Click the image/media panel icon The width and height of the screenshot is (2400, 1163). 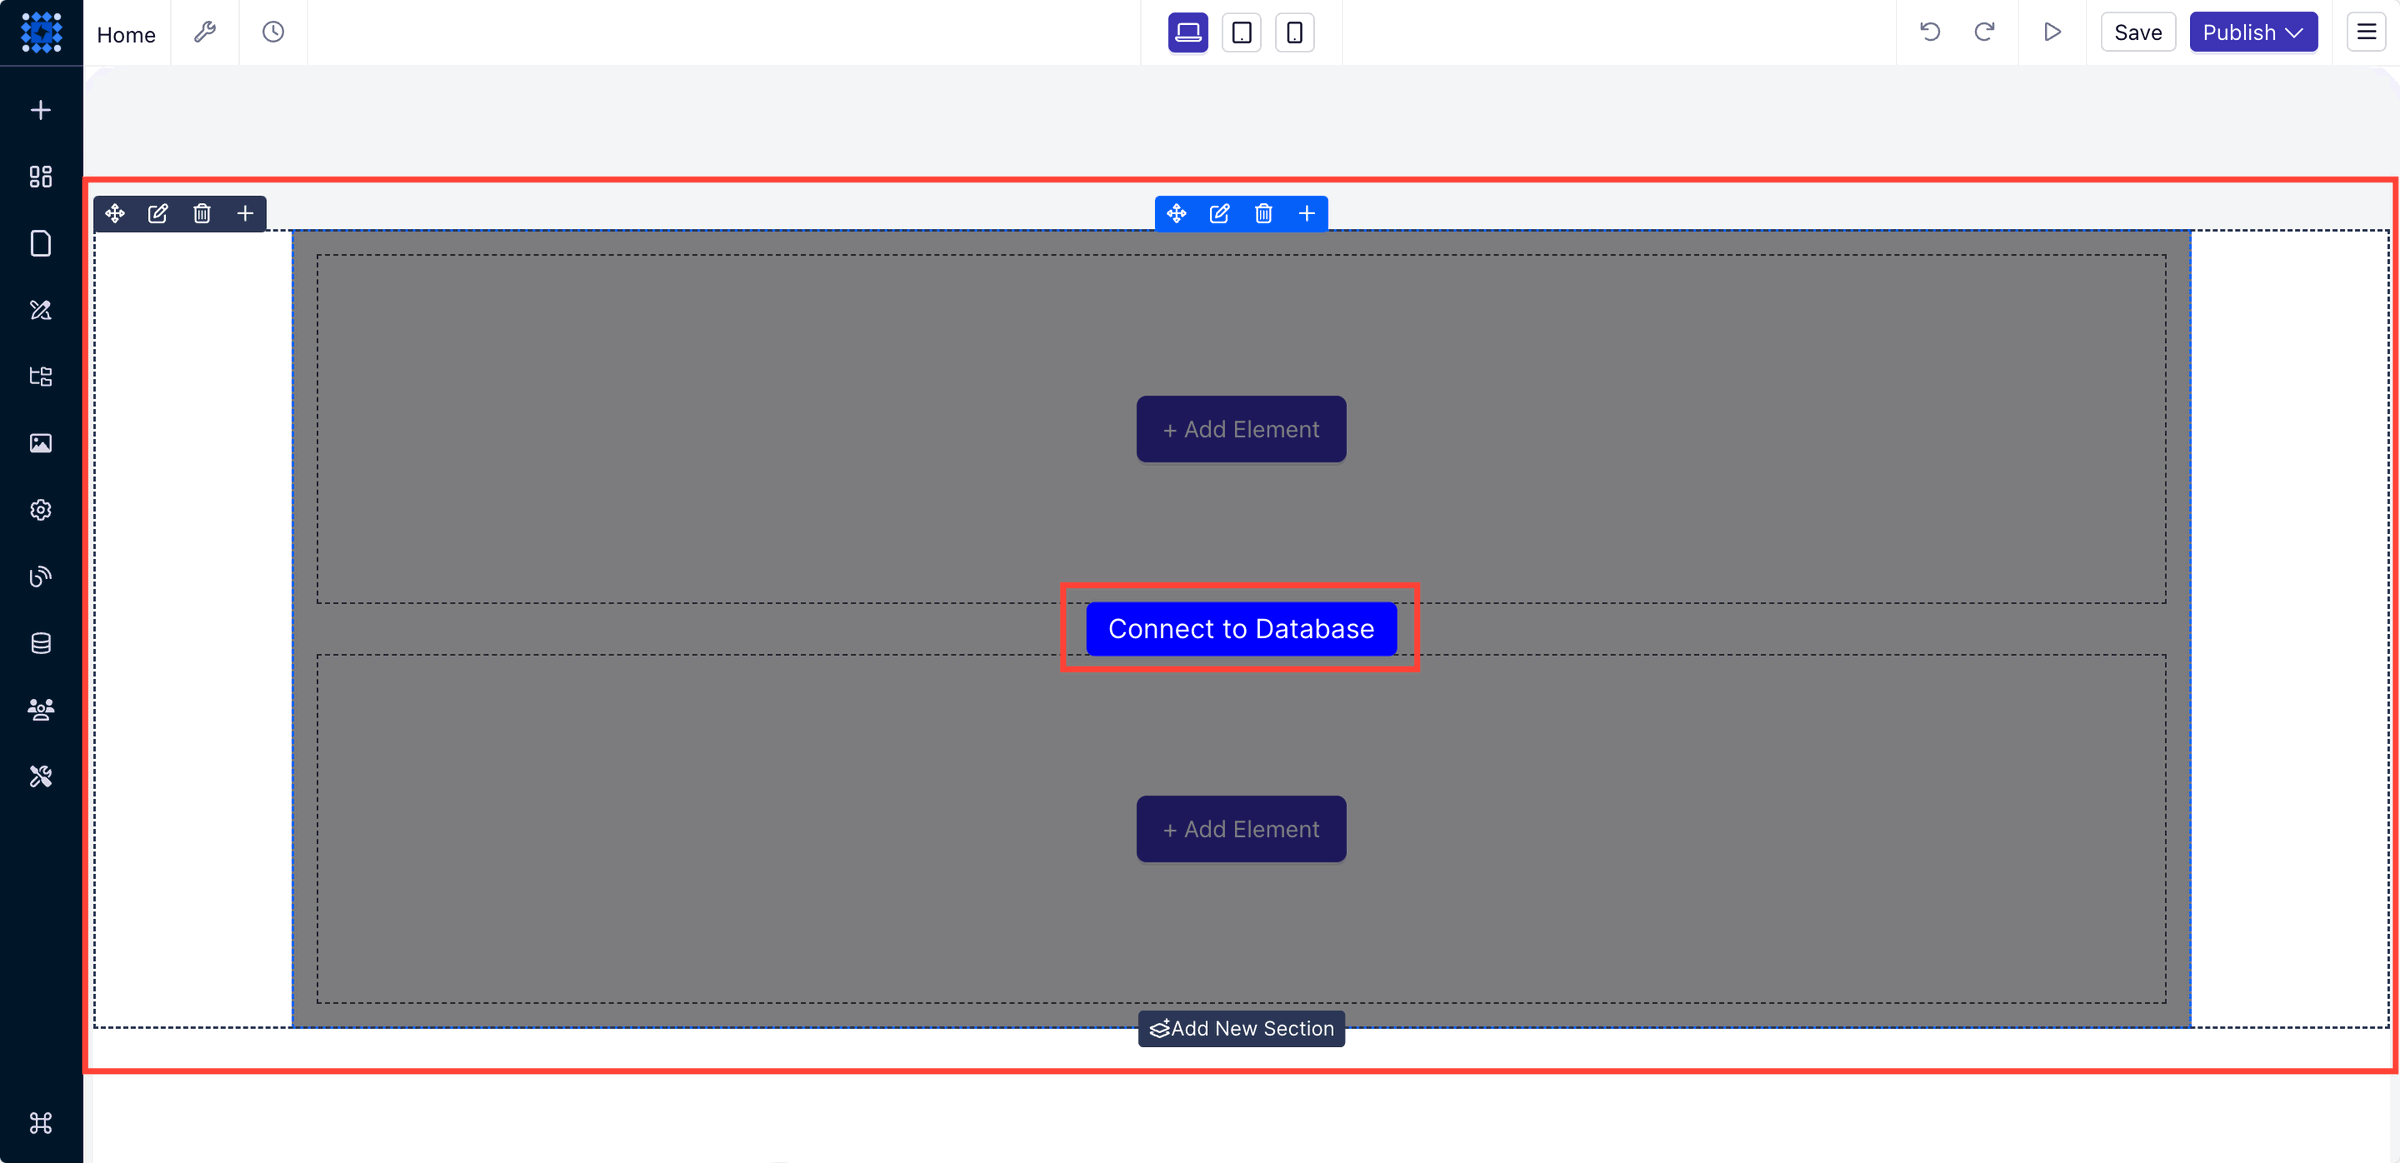tap(41, 444)
